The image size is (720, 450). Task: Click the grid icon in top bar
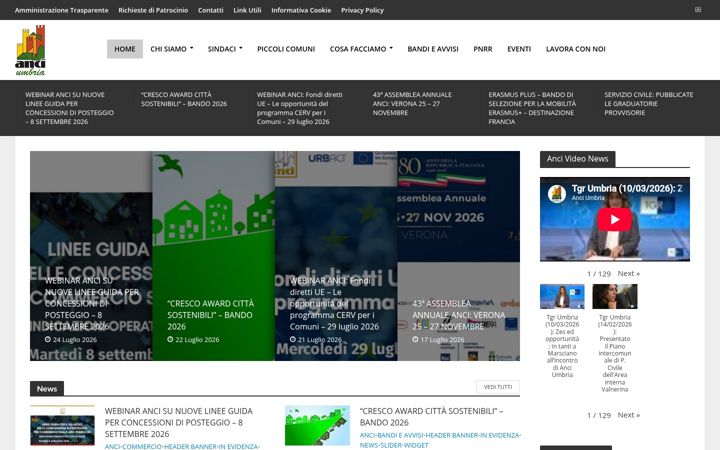[698, 10]
